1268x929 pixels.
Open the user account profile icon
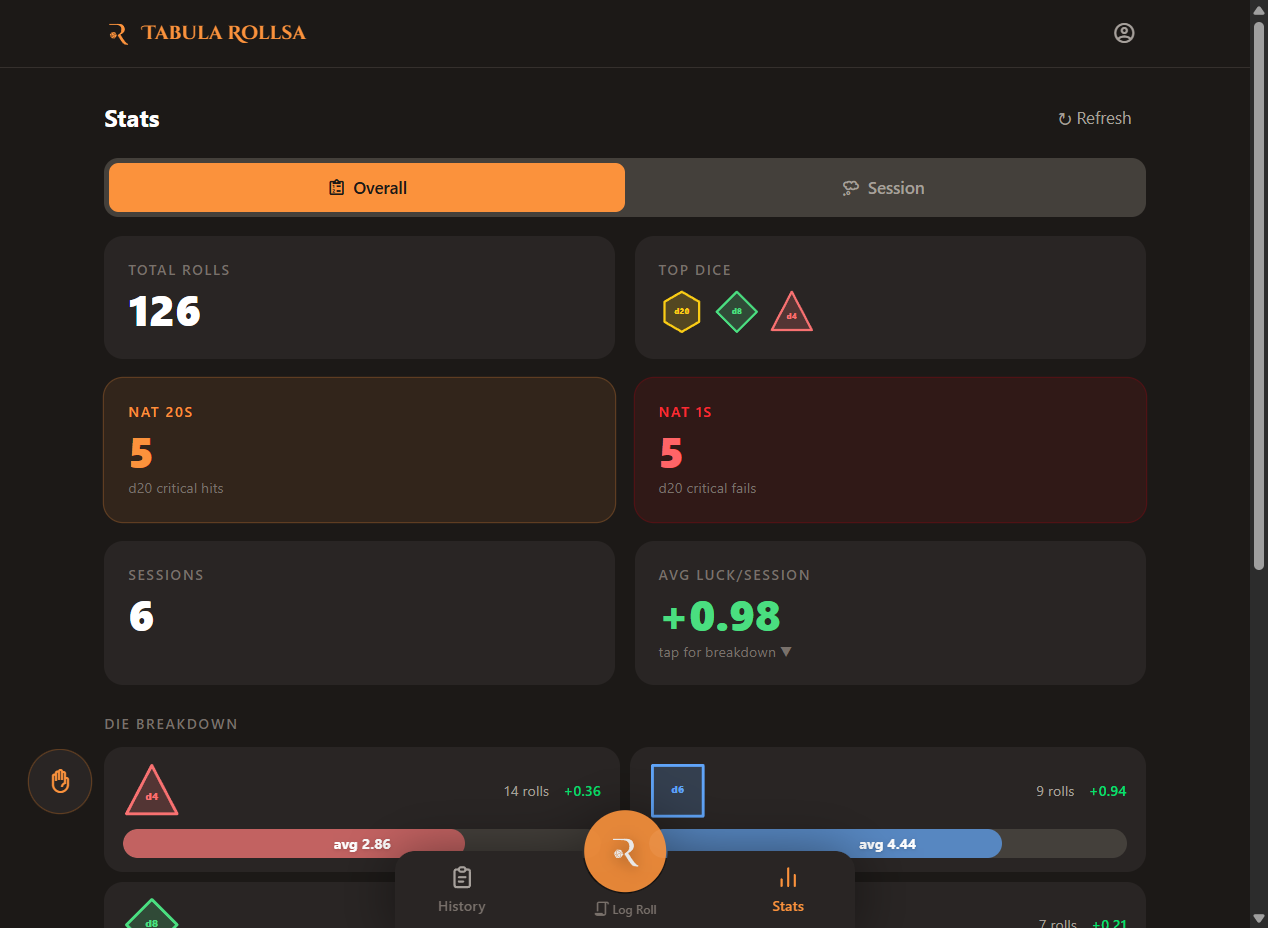[x=1124, y=33]
